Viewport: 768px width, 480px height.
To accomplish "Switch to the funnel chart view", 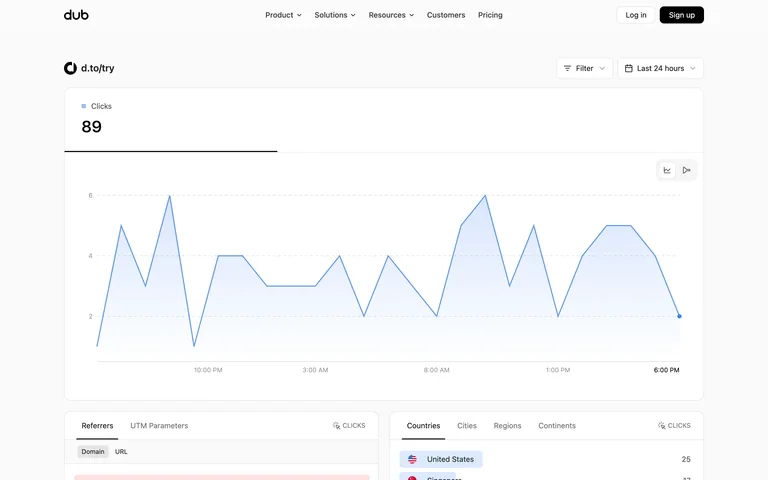I will pos(686,170).
